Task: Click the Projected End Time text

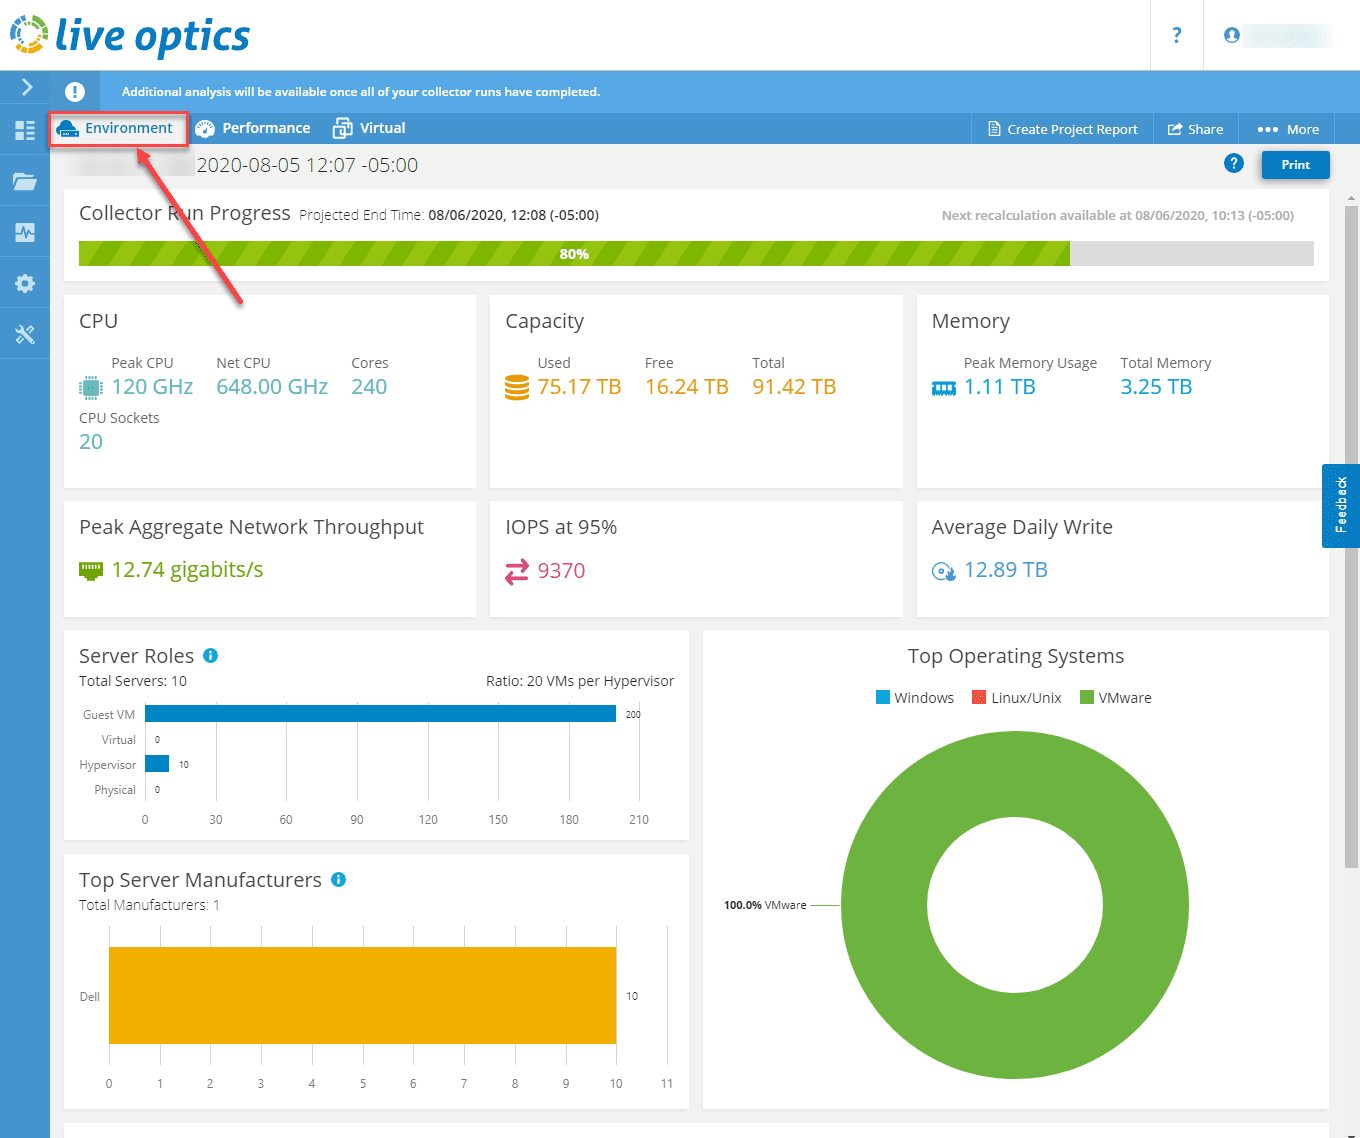Action: (x=449, y=215)
